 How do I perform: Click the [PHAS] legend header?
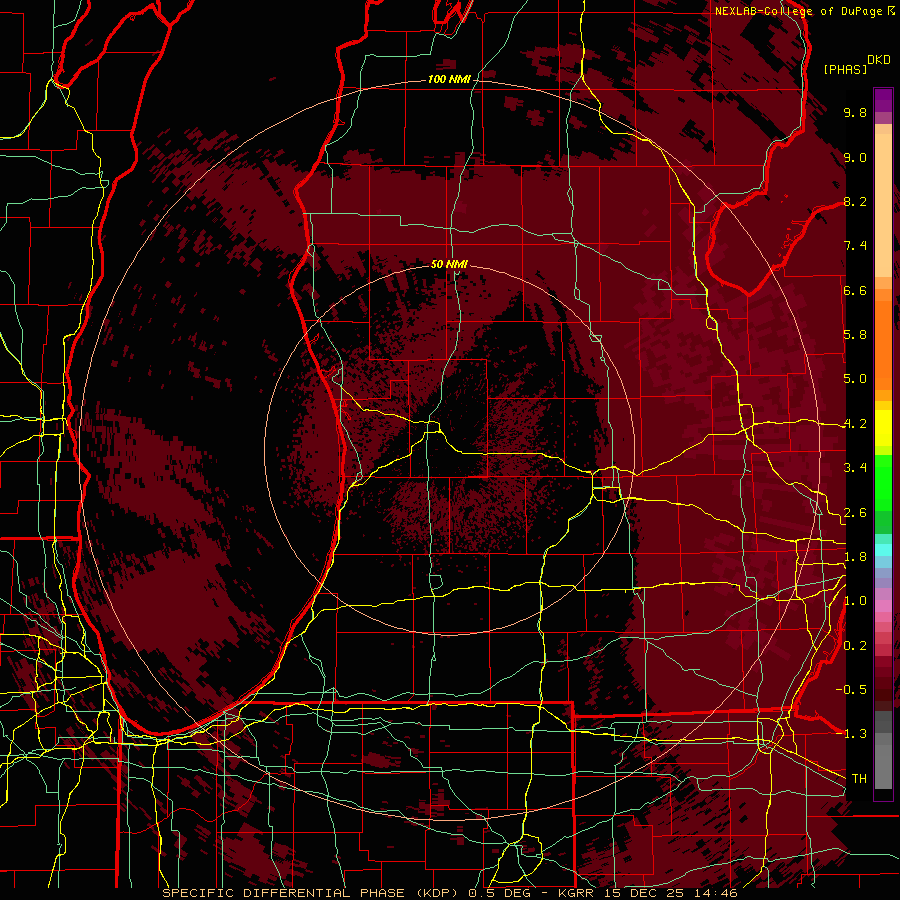(845, 69)
